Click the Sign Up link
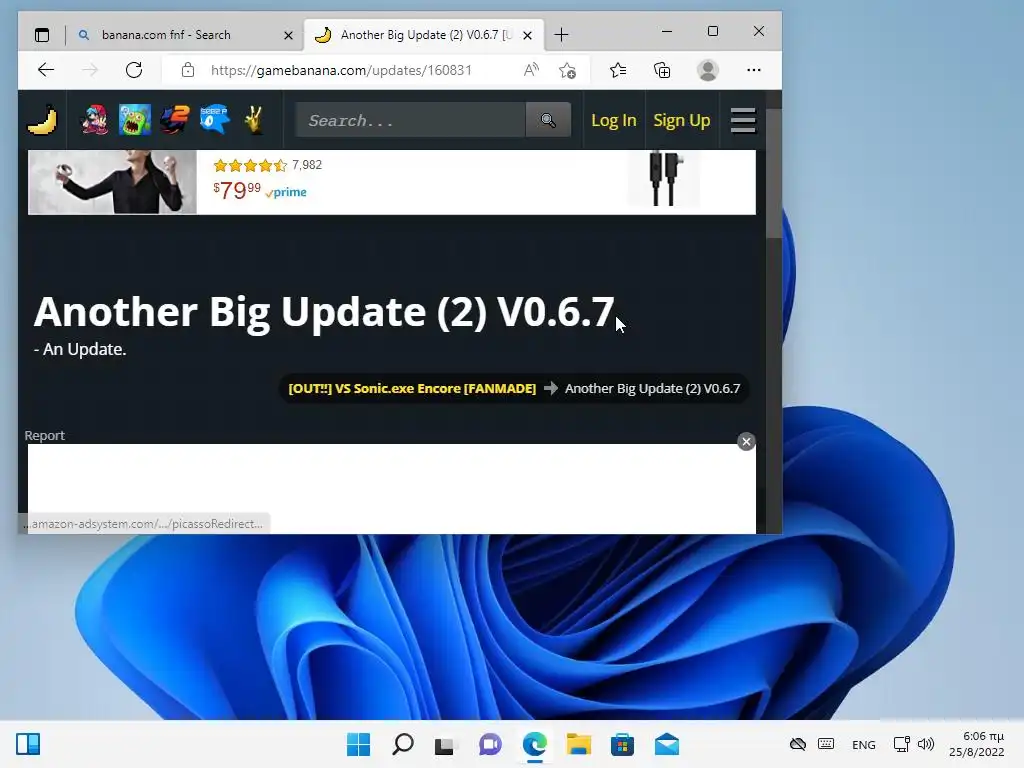 (x=681, y=120)
